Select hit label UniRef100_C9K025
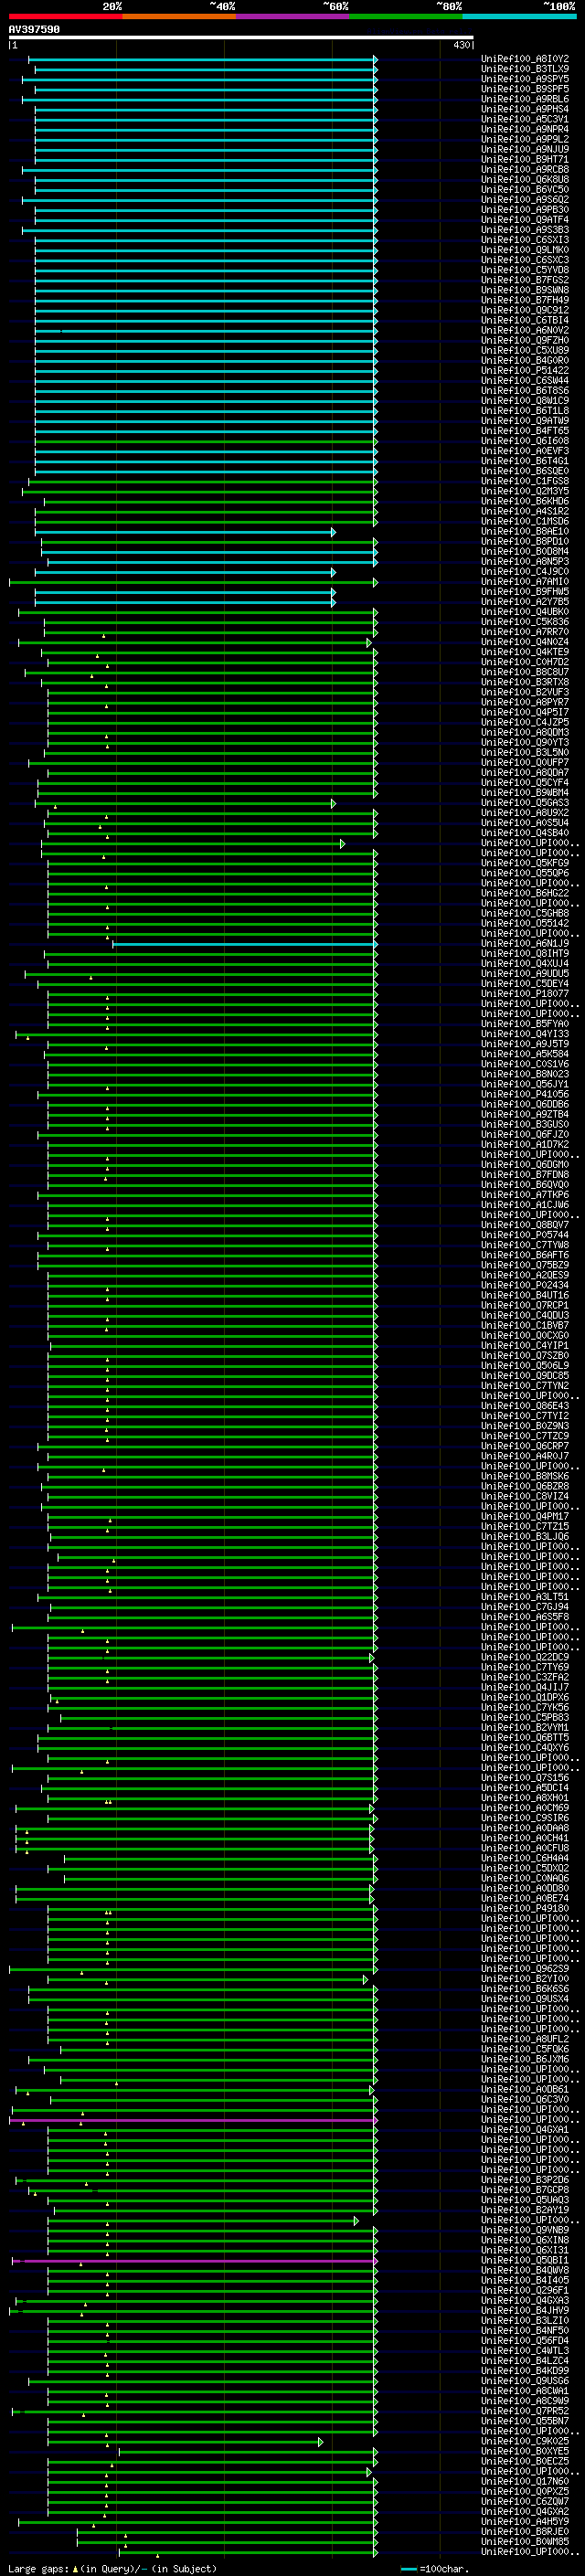This screenshot has width=585, height=2576. click(525, 2441)
